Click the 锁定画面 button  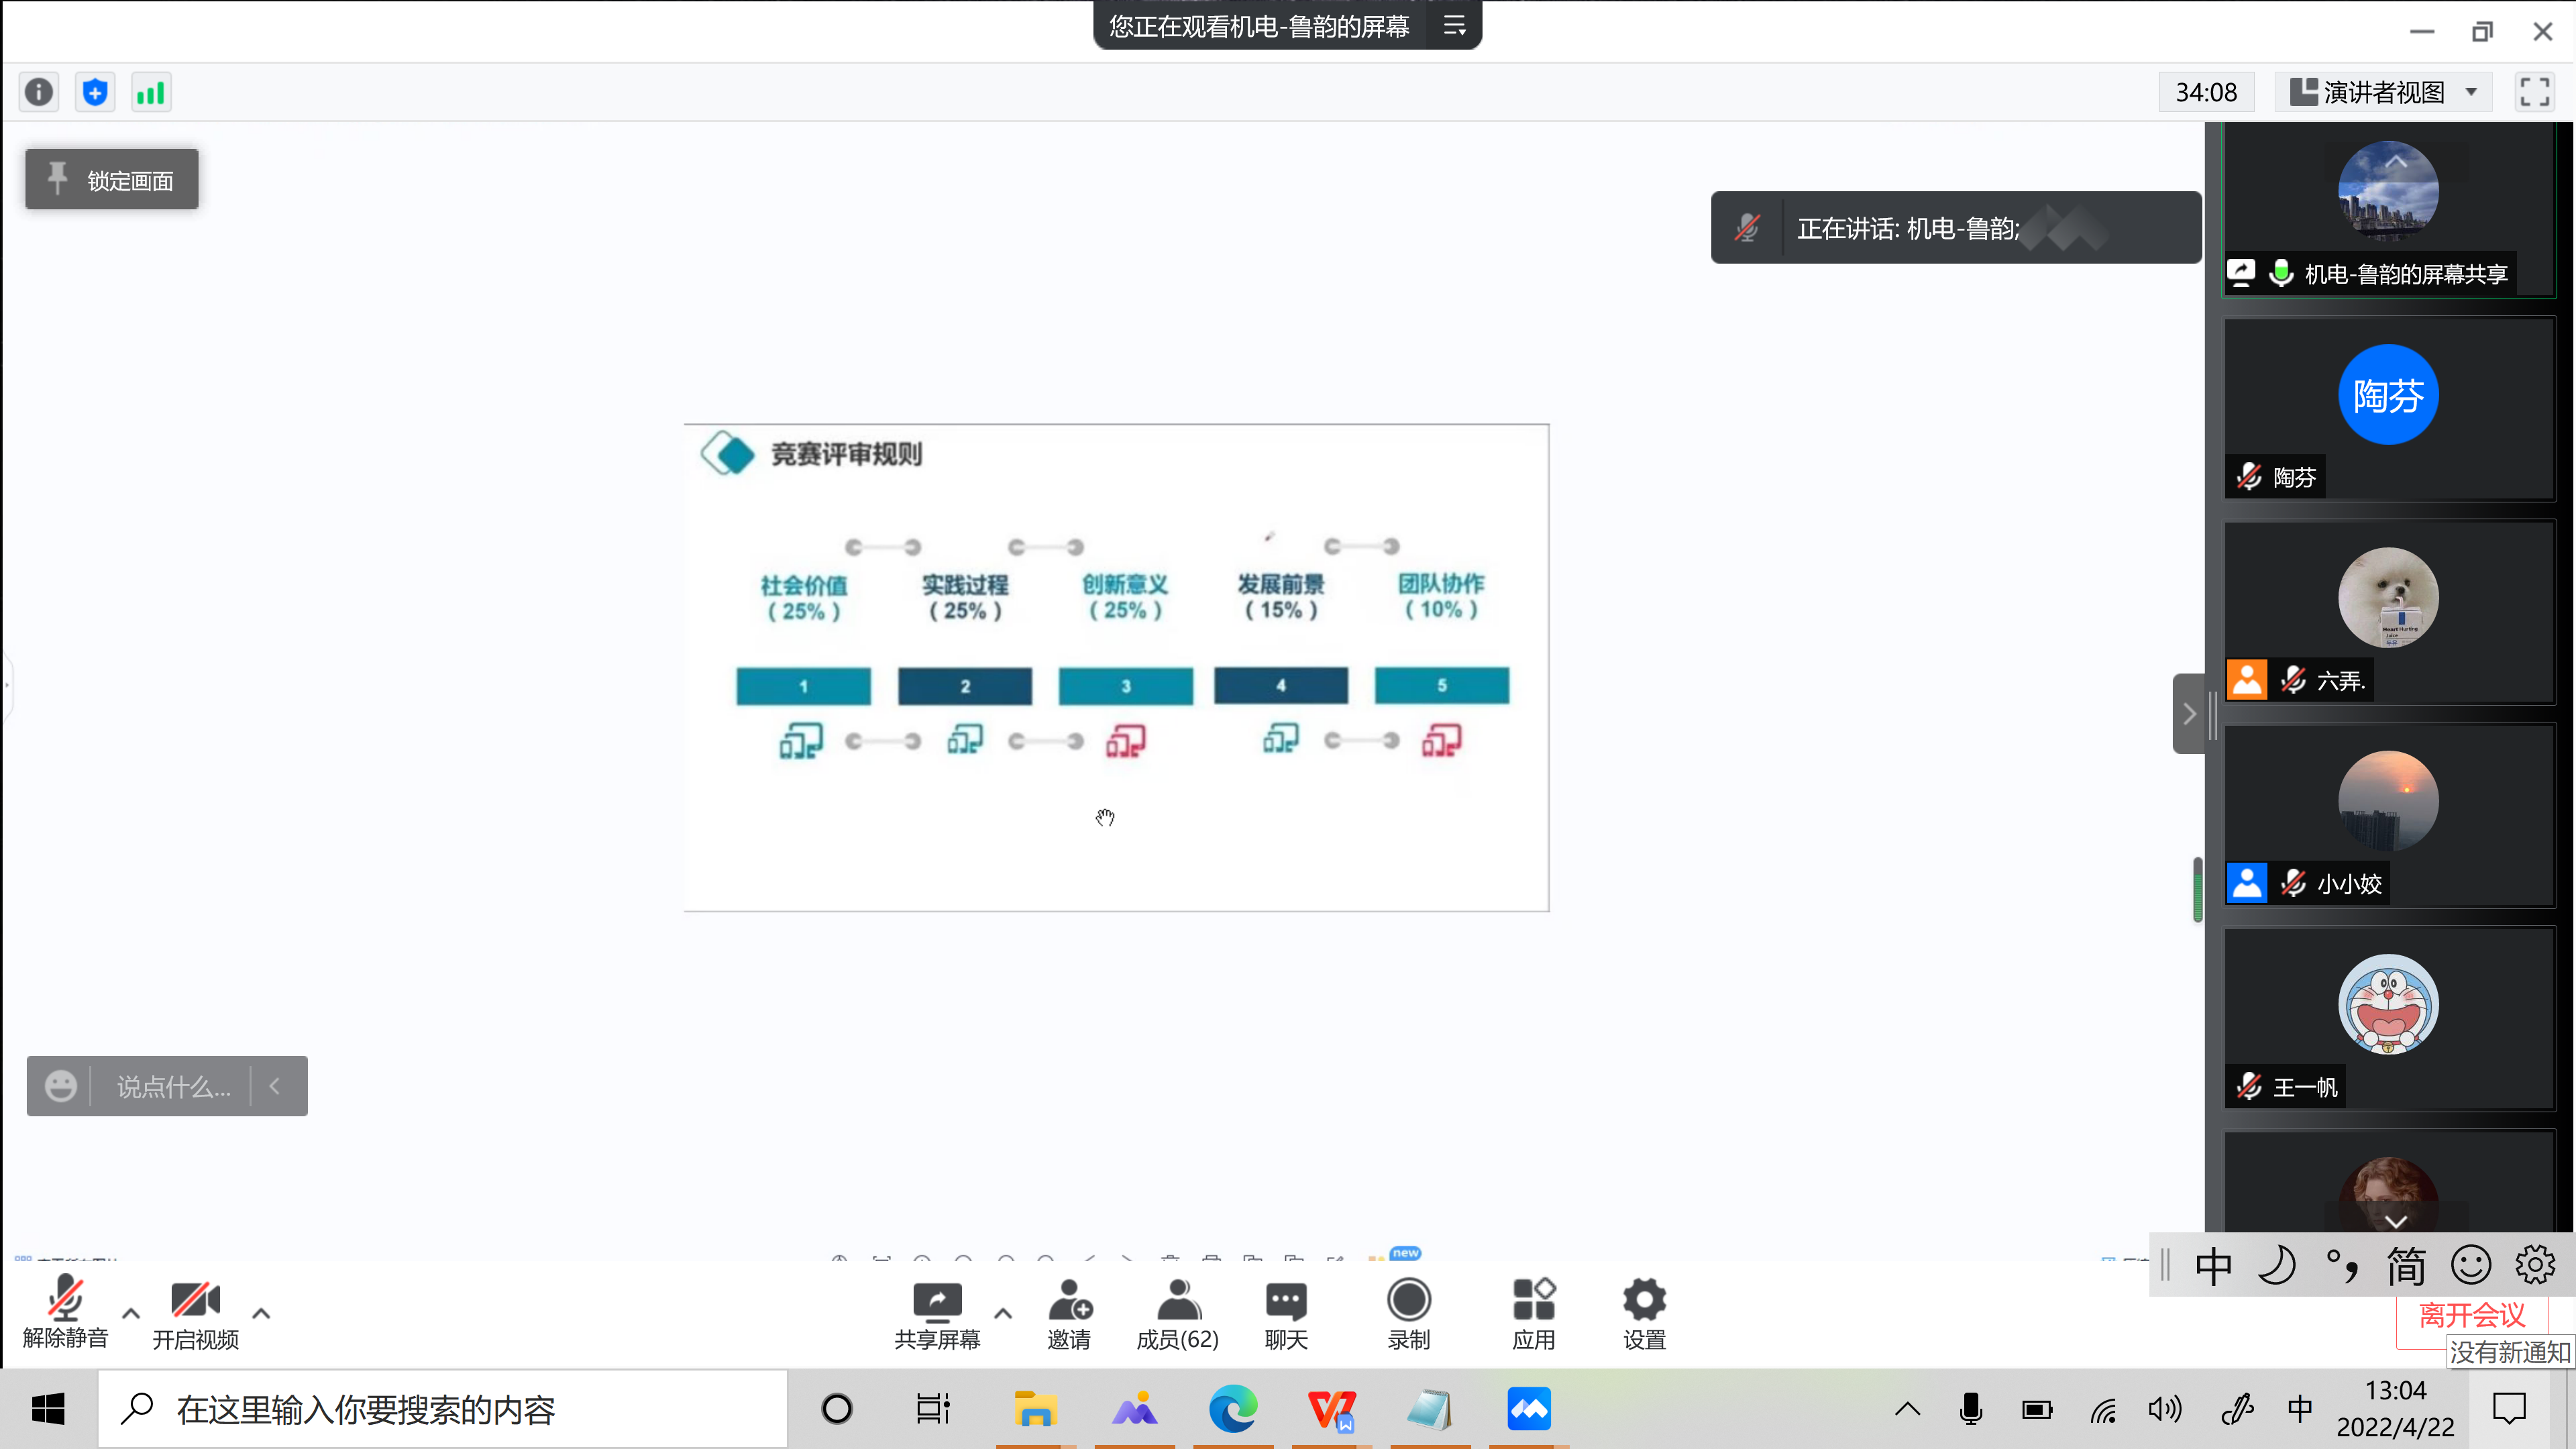(112, 180)
